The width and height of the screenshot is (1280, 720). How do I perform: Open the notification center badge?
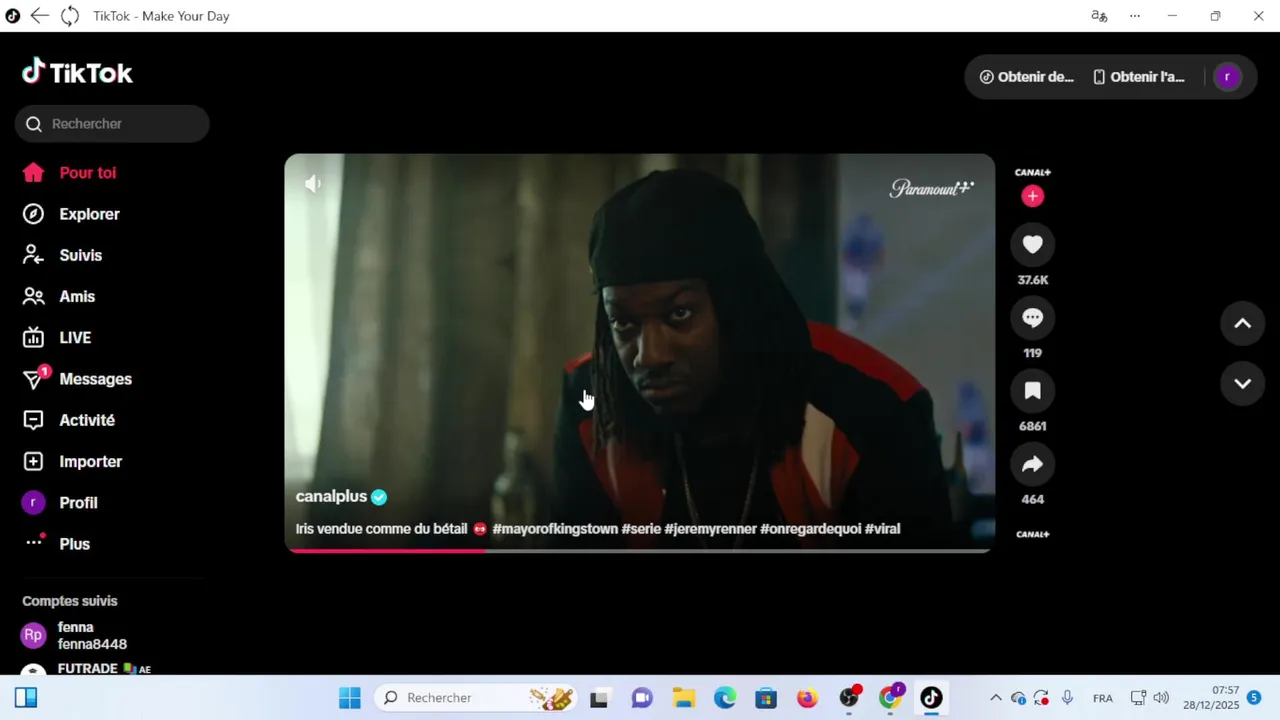pos(1254,697)
